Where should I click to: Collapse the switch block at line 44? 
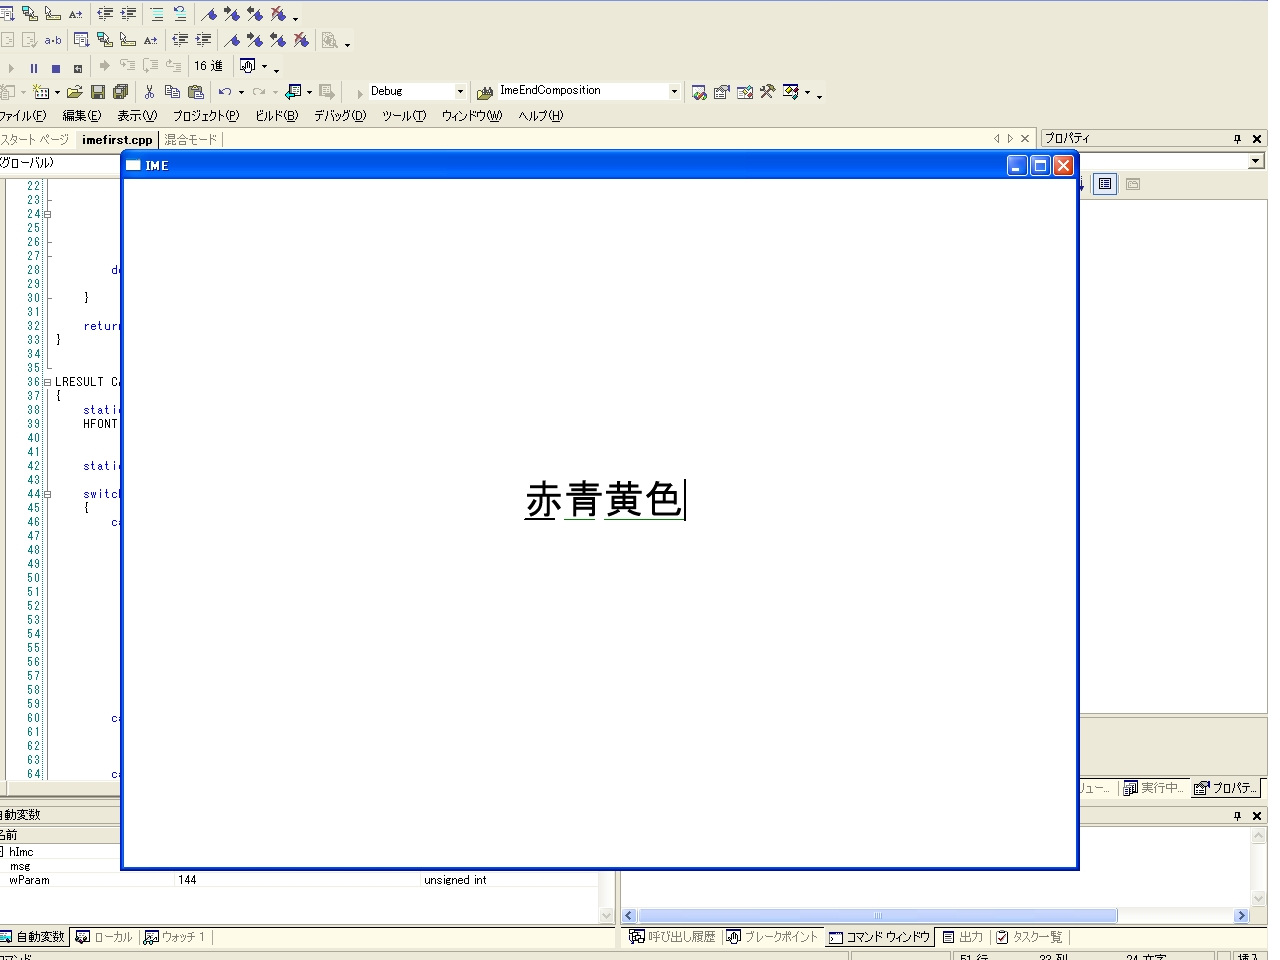point(47,494)
